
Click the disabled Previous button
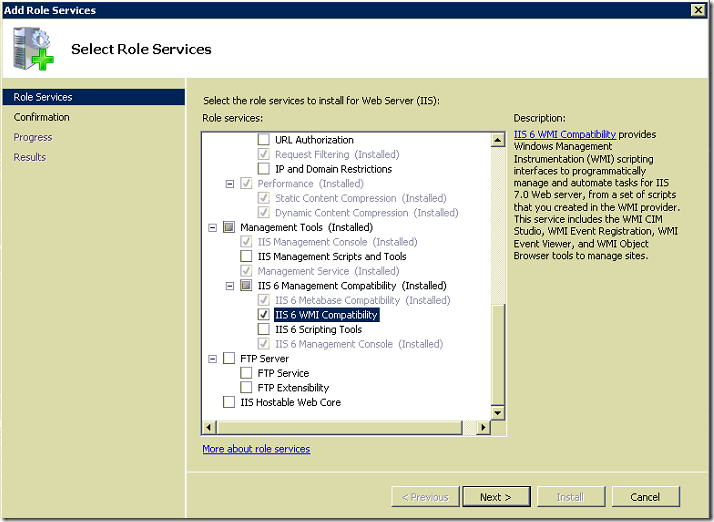coord(425,496)
